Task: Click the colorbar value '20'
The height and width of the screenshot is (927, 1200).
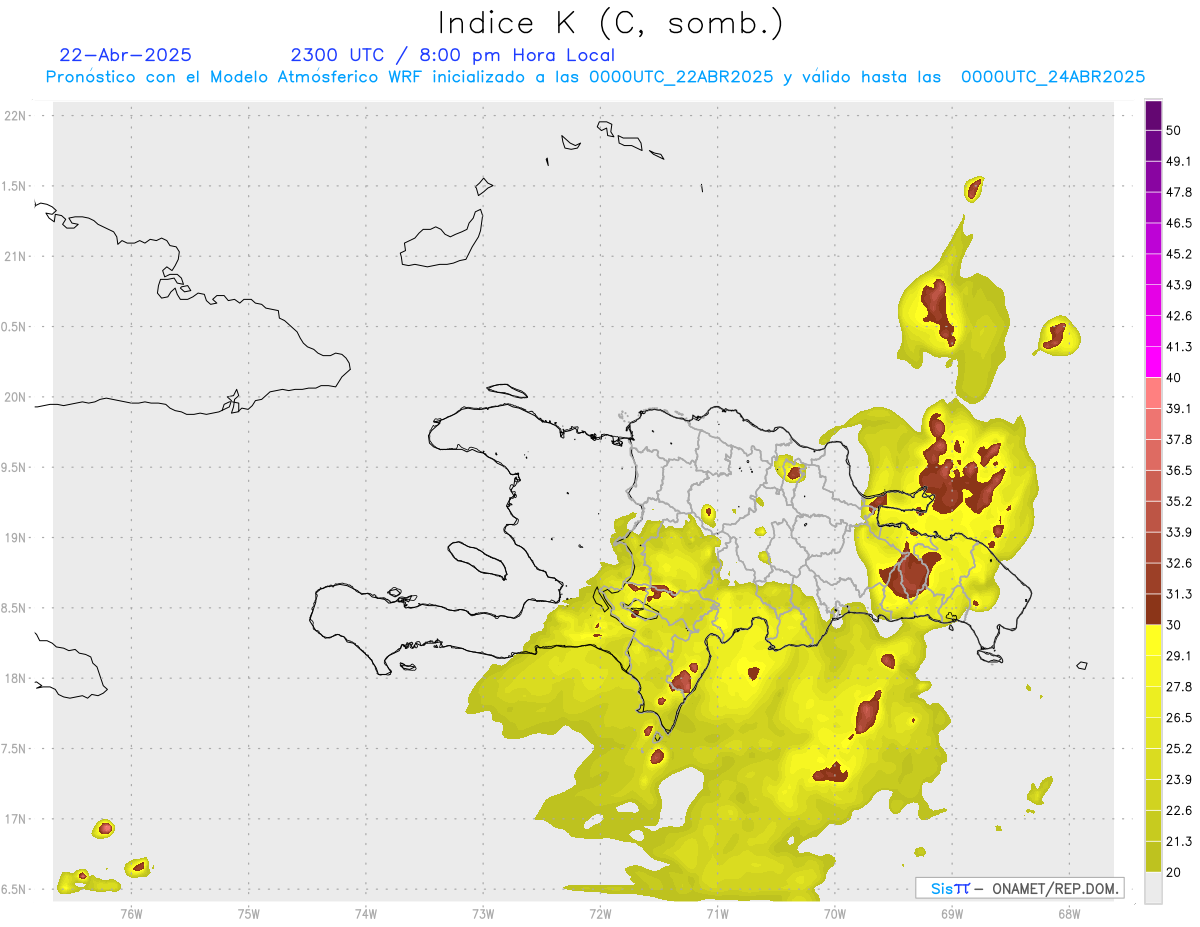Action: [x=1175, y=873]
